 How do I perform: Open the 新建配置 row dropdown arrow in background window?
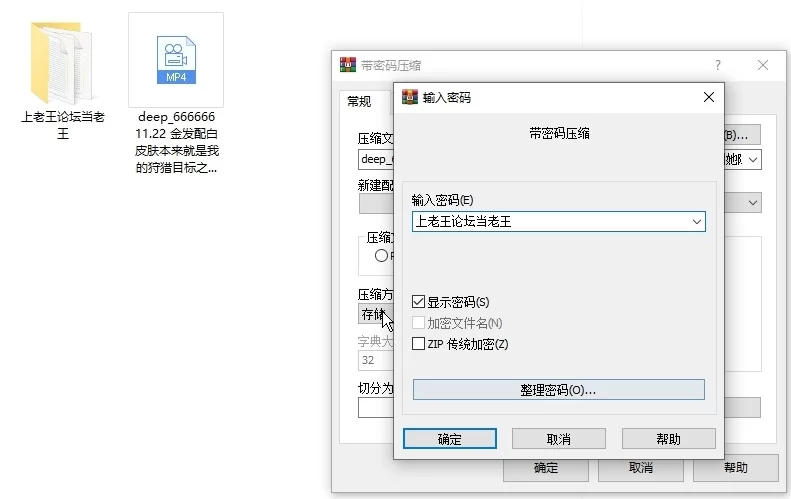coord(753,203)
